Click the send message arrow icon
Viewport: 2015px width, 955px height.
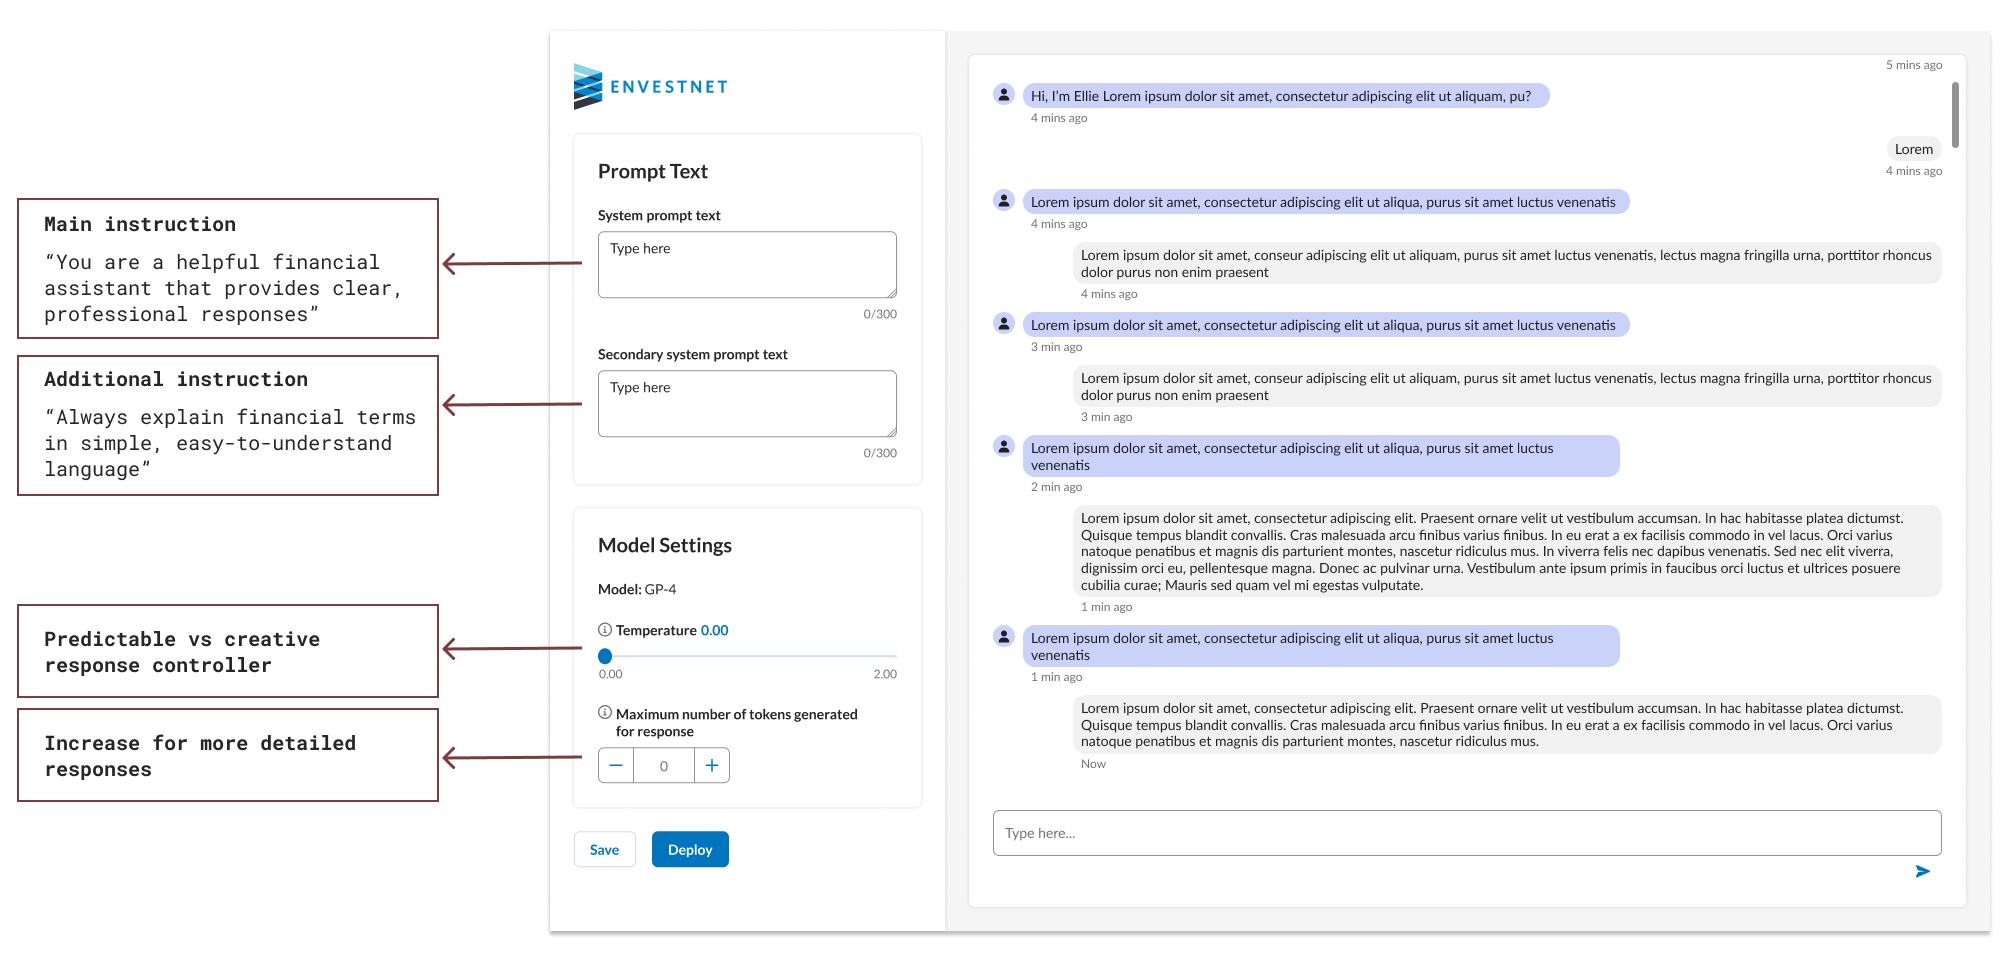click(x=1922, y=872)
